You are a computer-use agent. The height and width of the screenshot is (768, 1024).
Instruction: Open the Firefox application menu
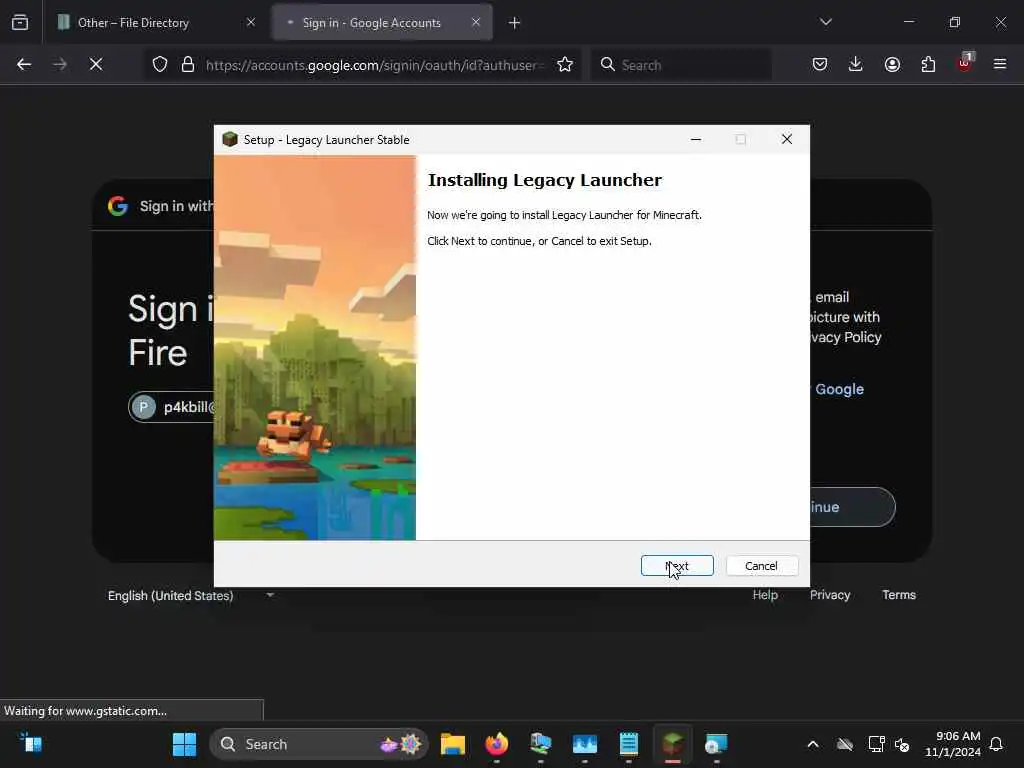pos(1000,64)
